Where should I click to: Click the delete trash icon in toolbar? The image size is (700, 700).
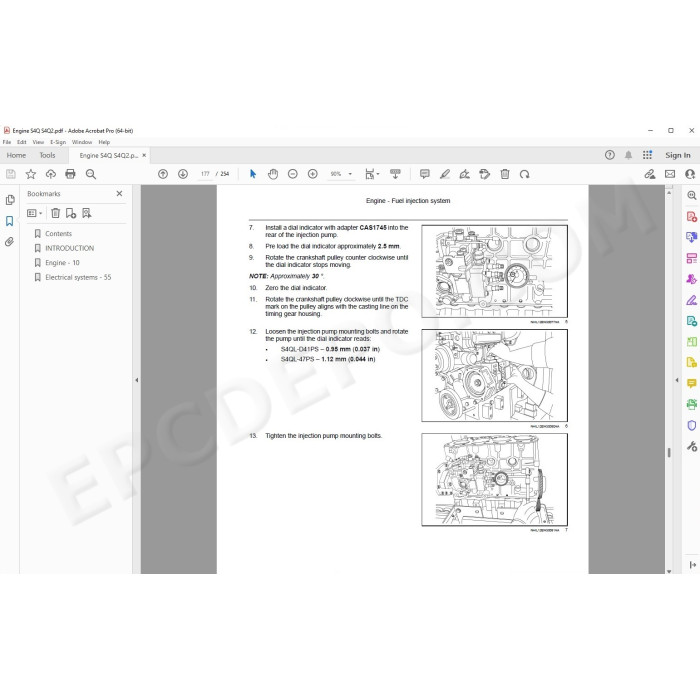coord(505,174)
